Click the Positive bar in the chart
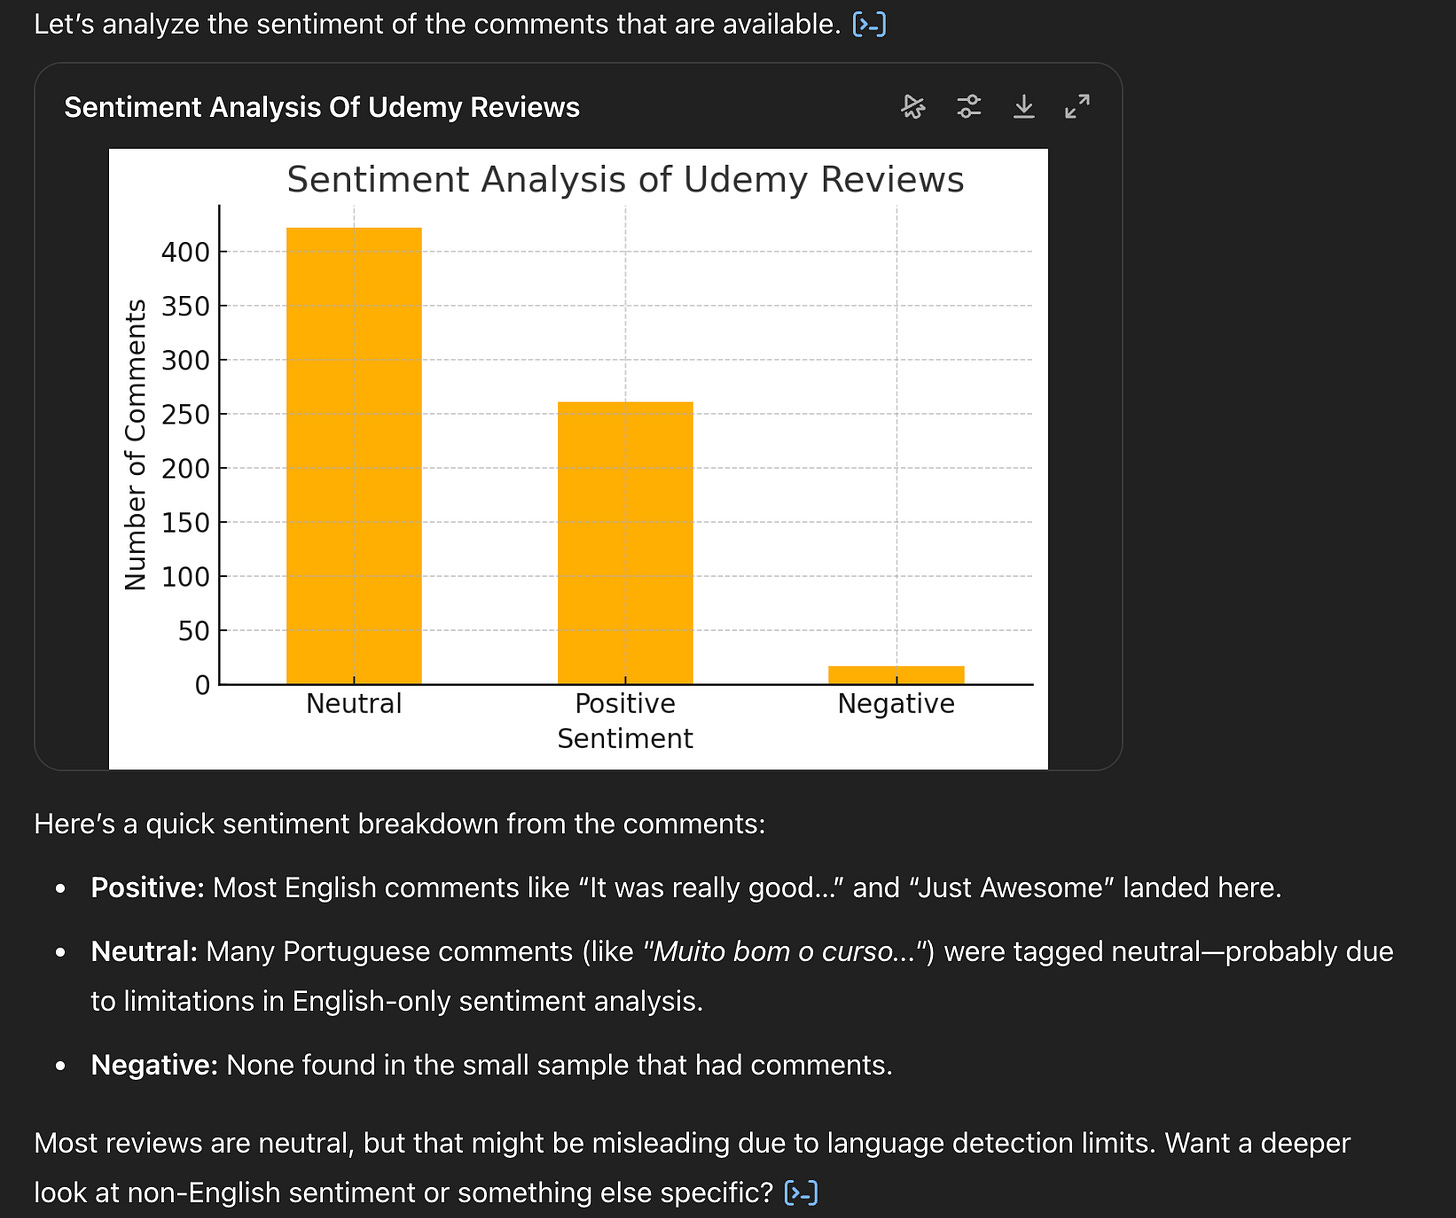Viewport: 1456px width, 1218px height. click(x=625, y=543)
